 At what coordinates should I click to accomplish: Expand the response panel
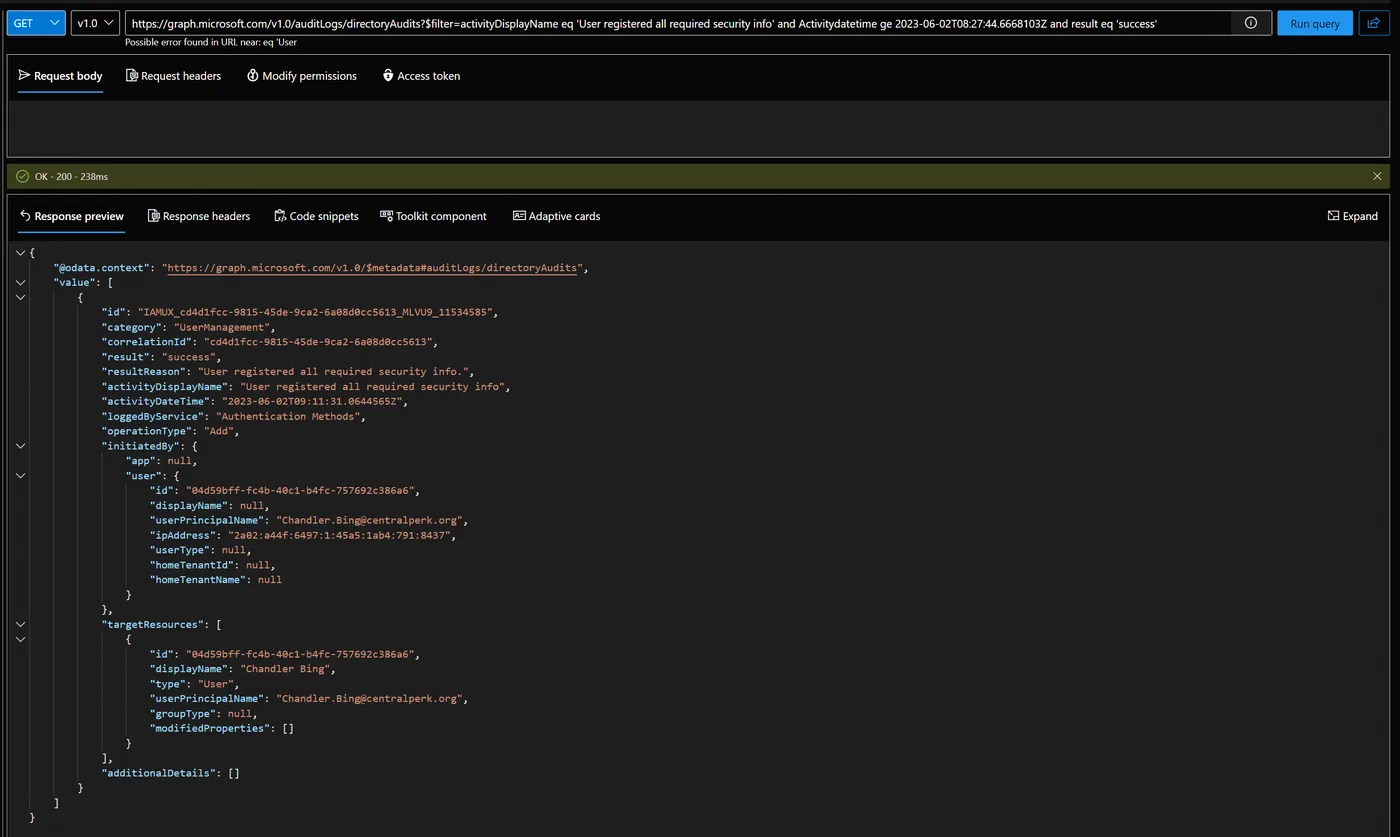tap(1352, 216)
